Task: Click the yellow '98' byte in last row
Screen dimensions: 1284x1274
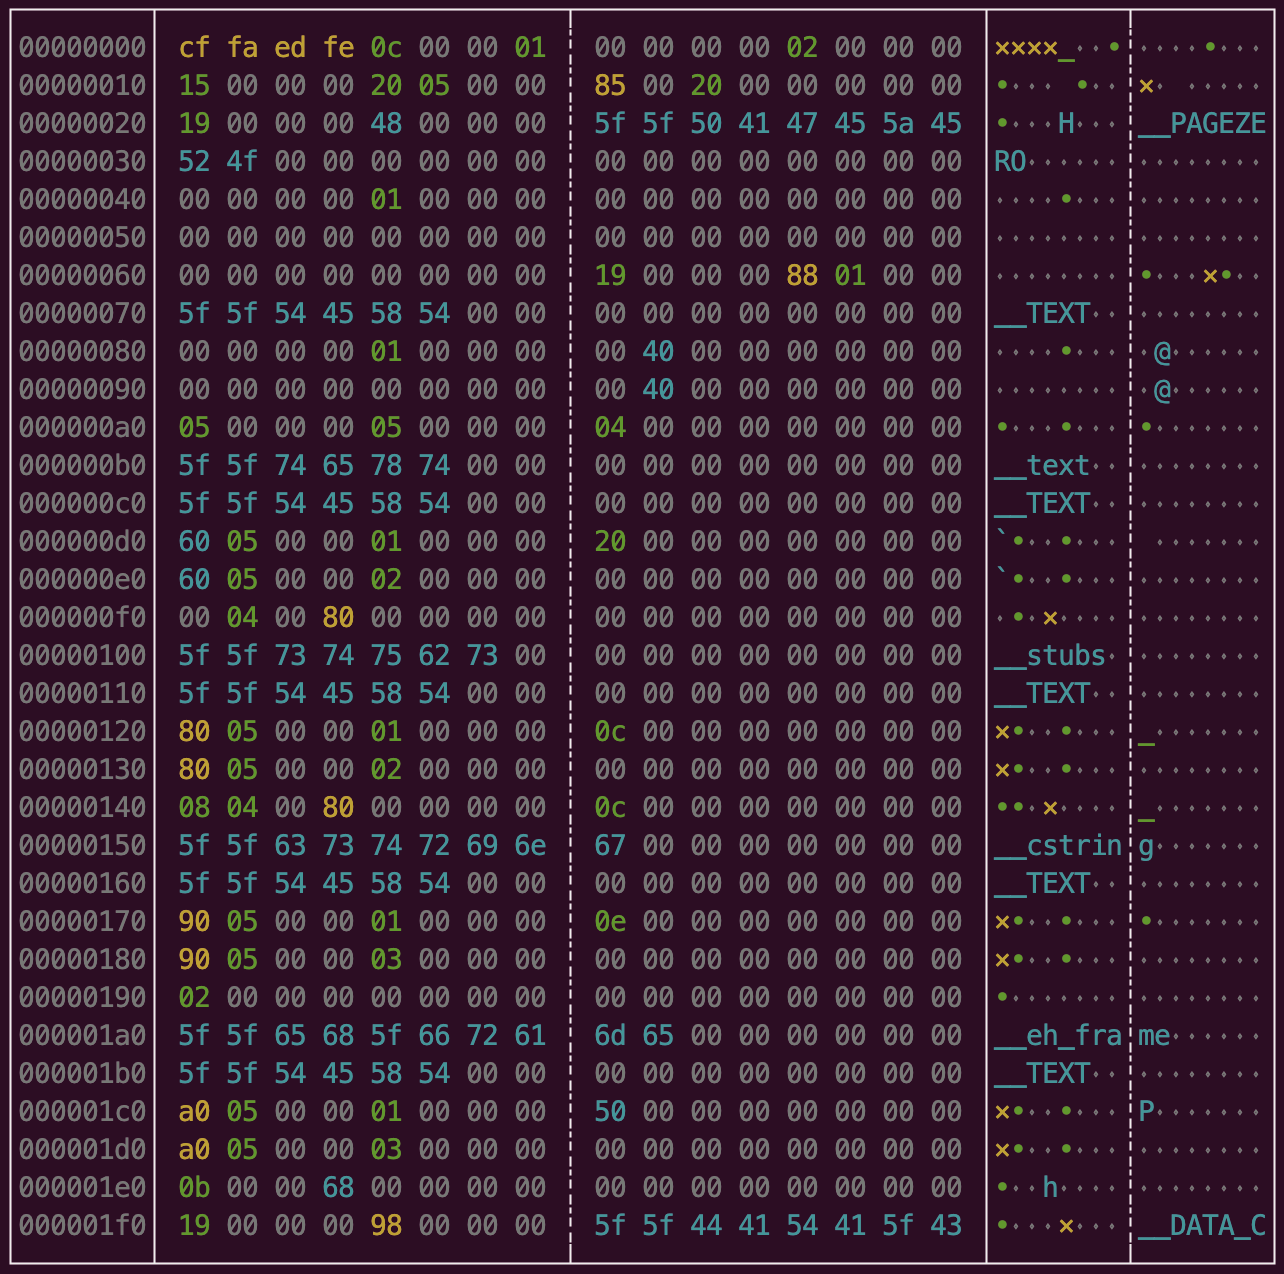Action: pyautogui.click(x=386, y=1226)
